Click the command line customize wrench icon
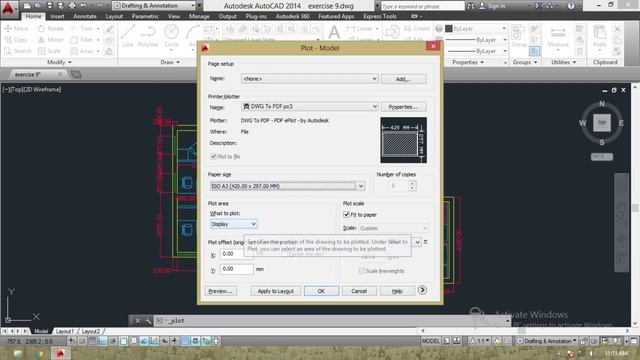 click(x=148, y=321)
